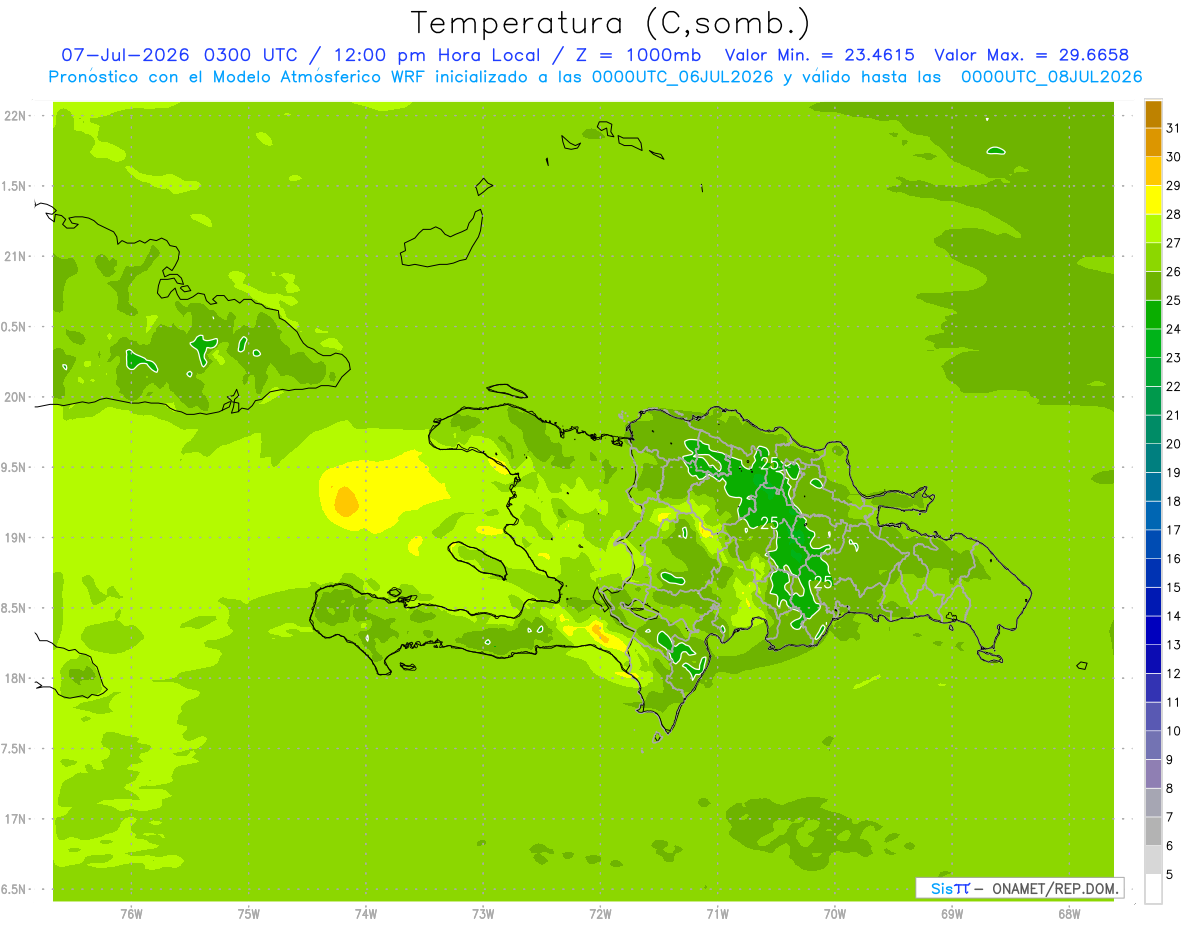The height and width of the screenshot is (927, 1200).
Task: Click the yellow legend swatch between 28 and 29
Action: coord(1153,200)
